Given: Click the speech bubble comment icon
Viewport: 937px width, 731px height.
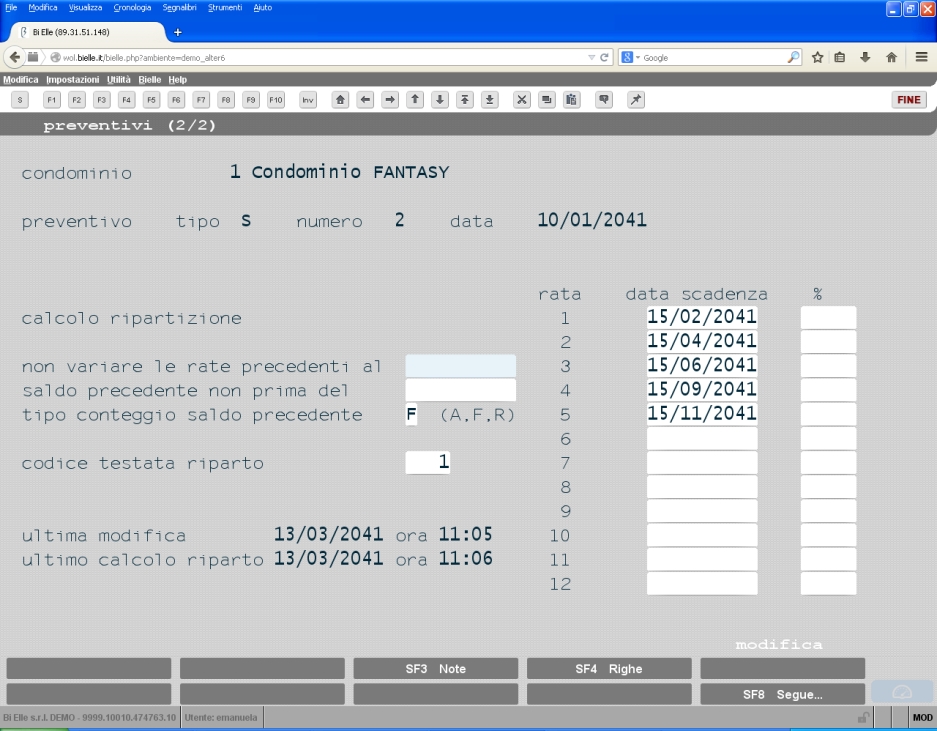Looking at the screenshot, I should point(604,100).
